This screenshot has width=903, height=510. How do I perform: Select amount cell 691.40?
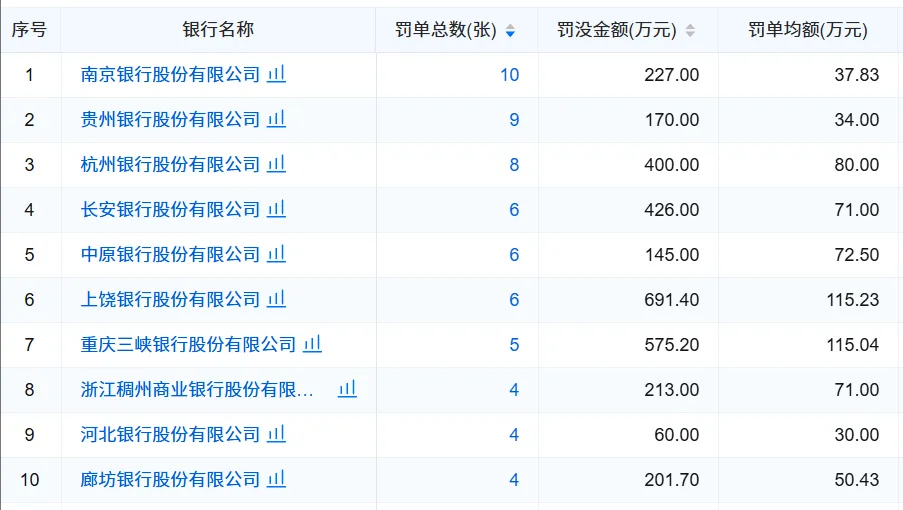671,299
